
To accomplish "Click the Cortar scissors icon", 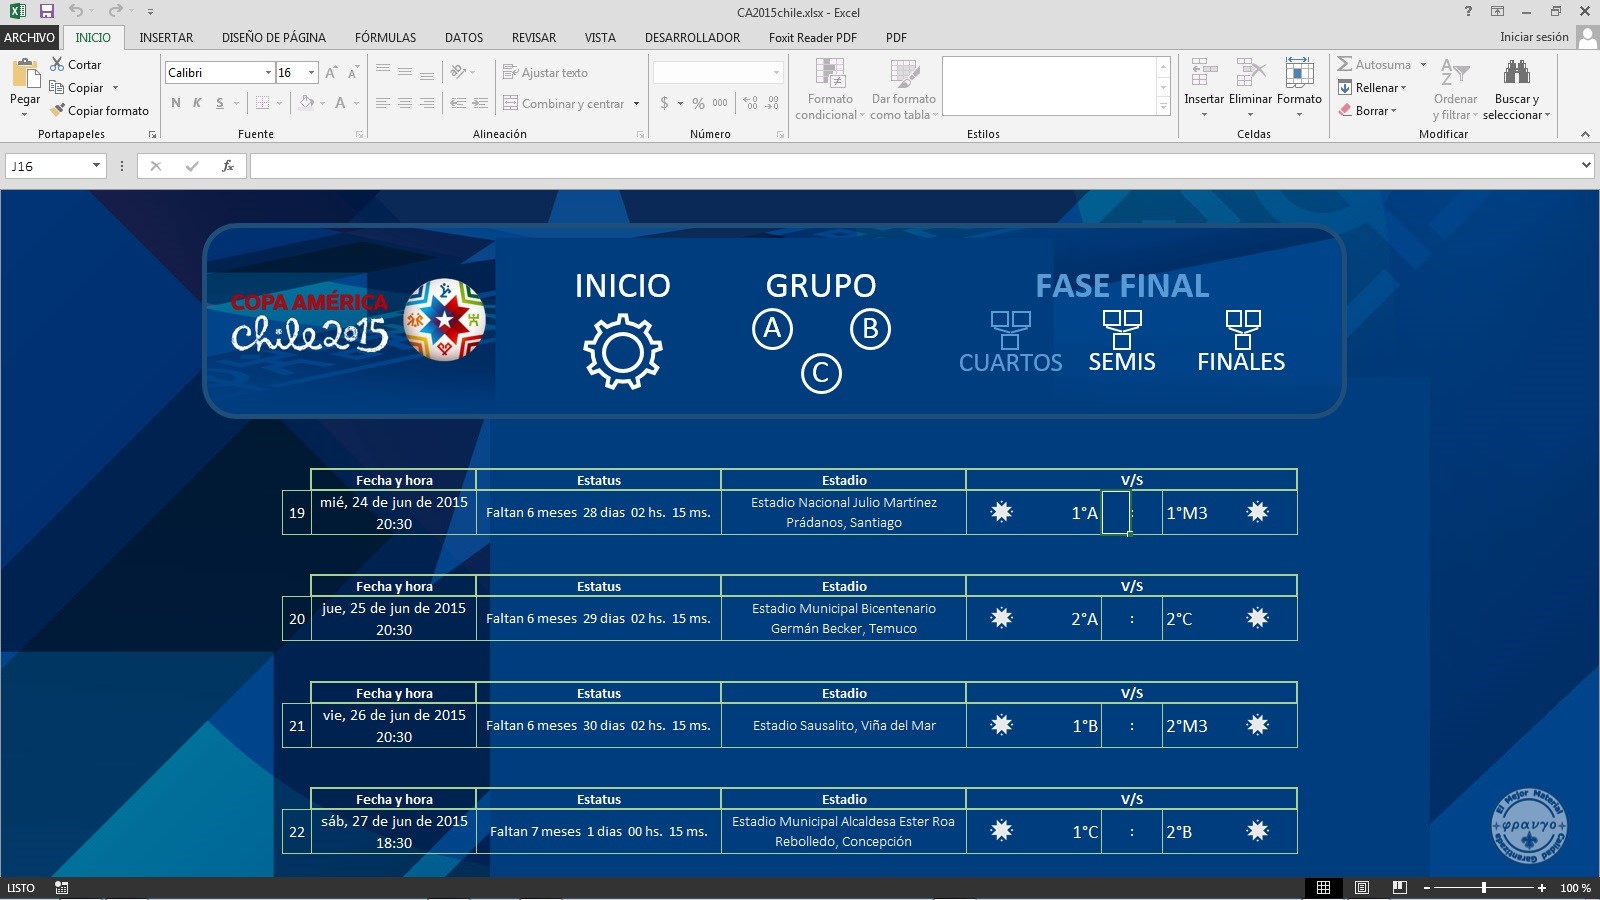I will tap(57, 64).
